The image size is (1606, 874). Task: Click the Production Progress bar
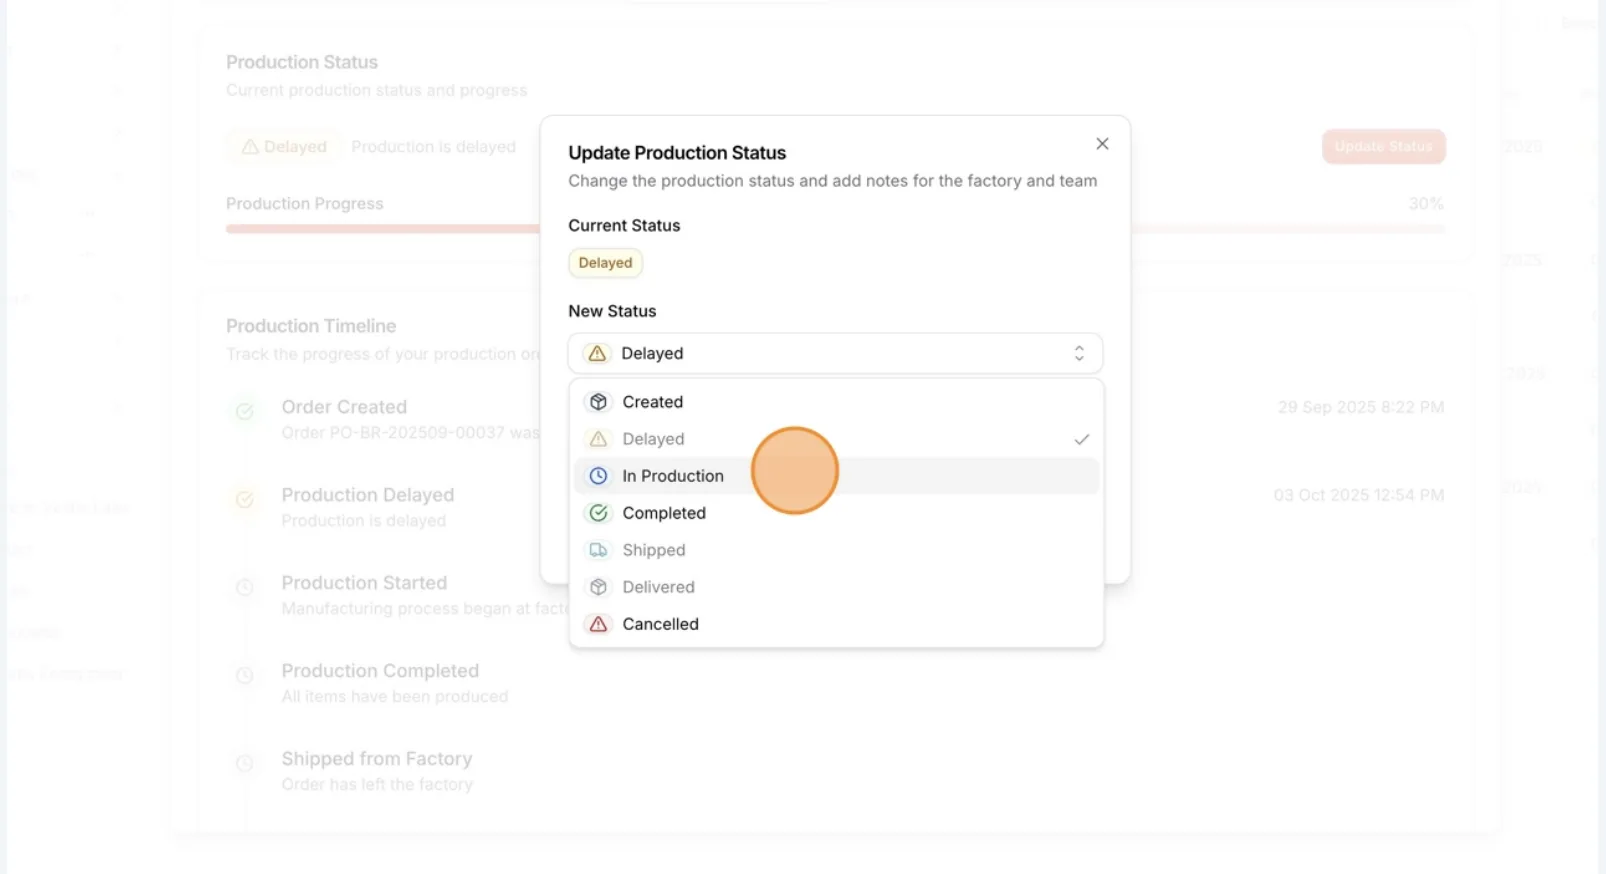835,229
